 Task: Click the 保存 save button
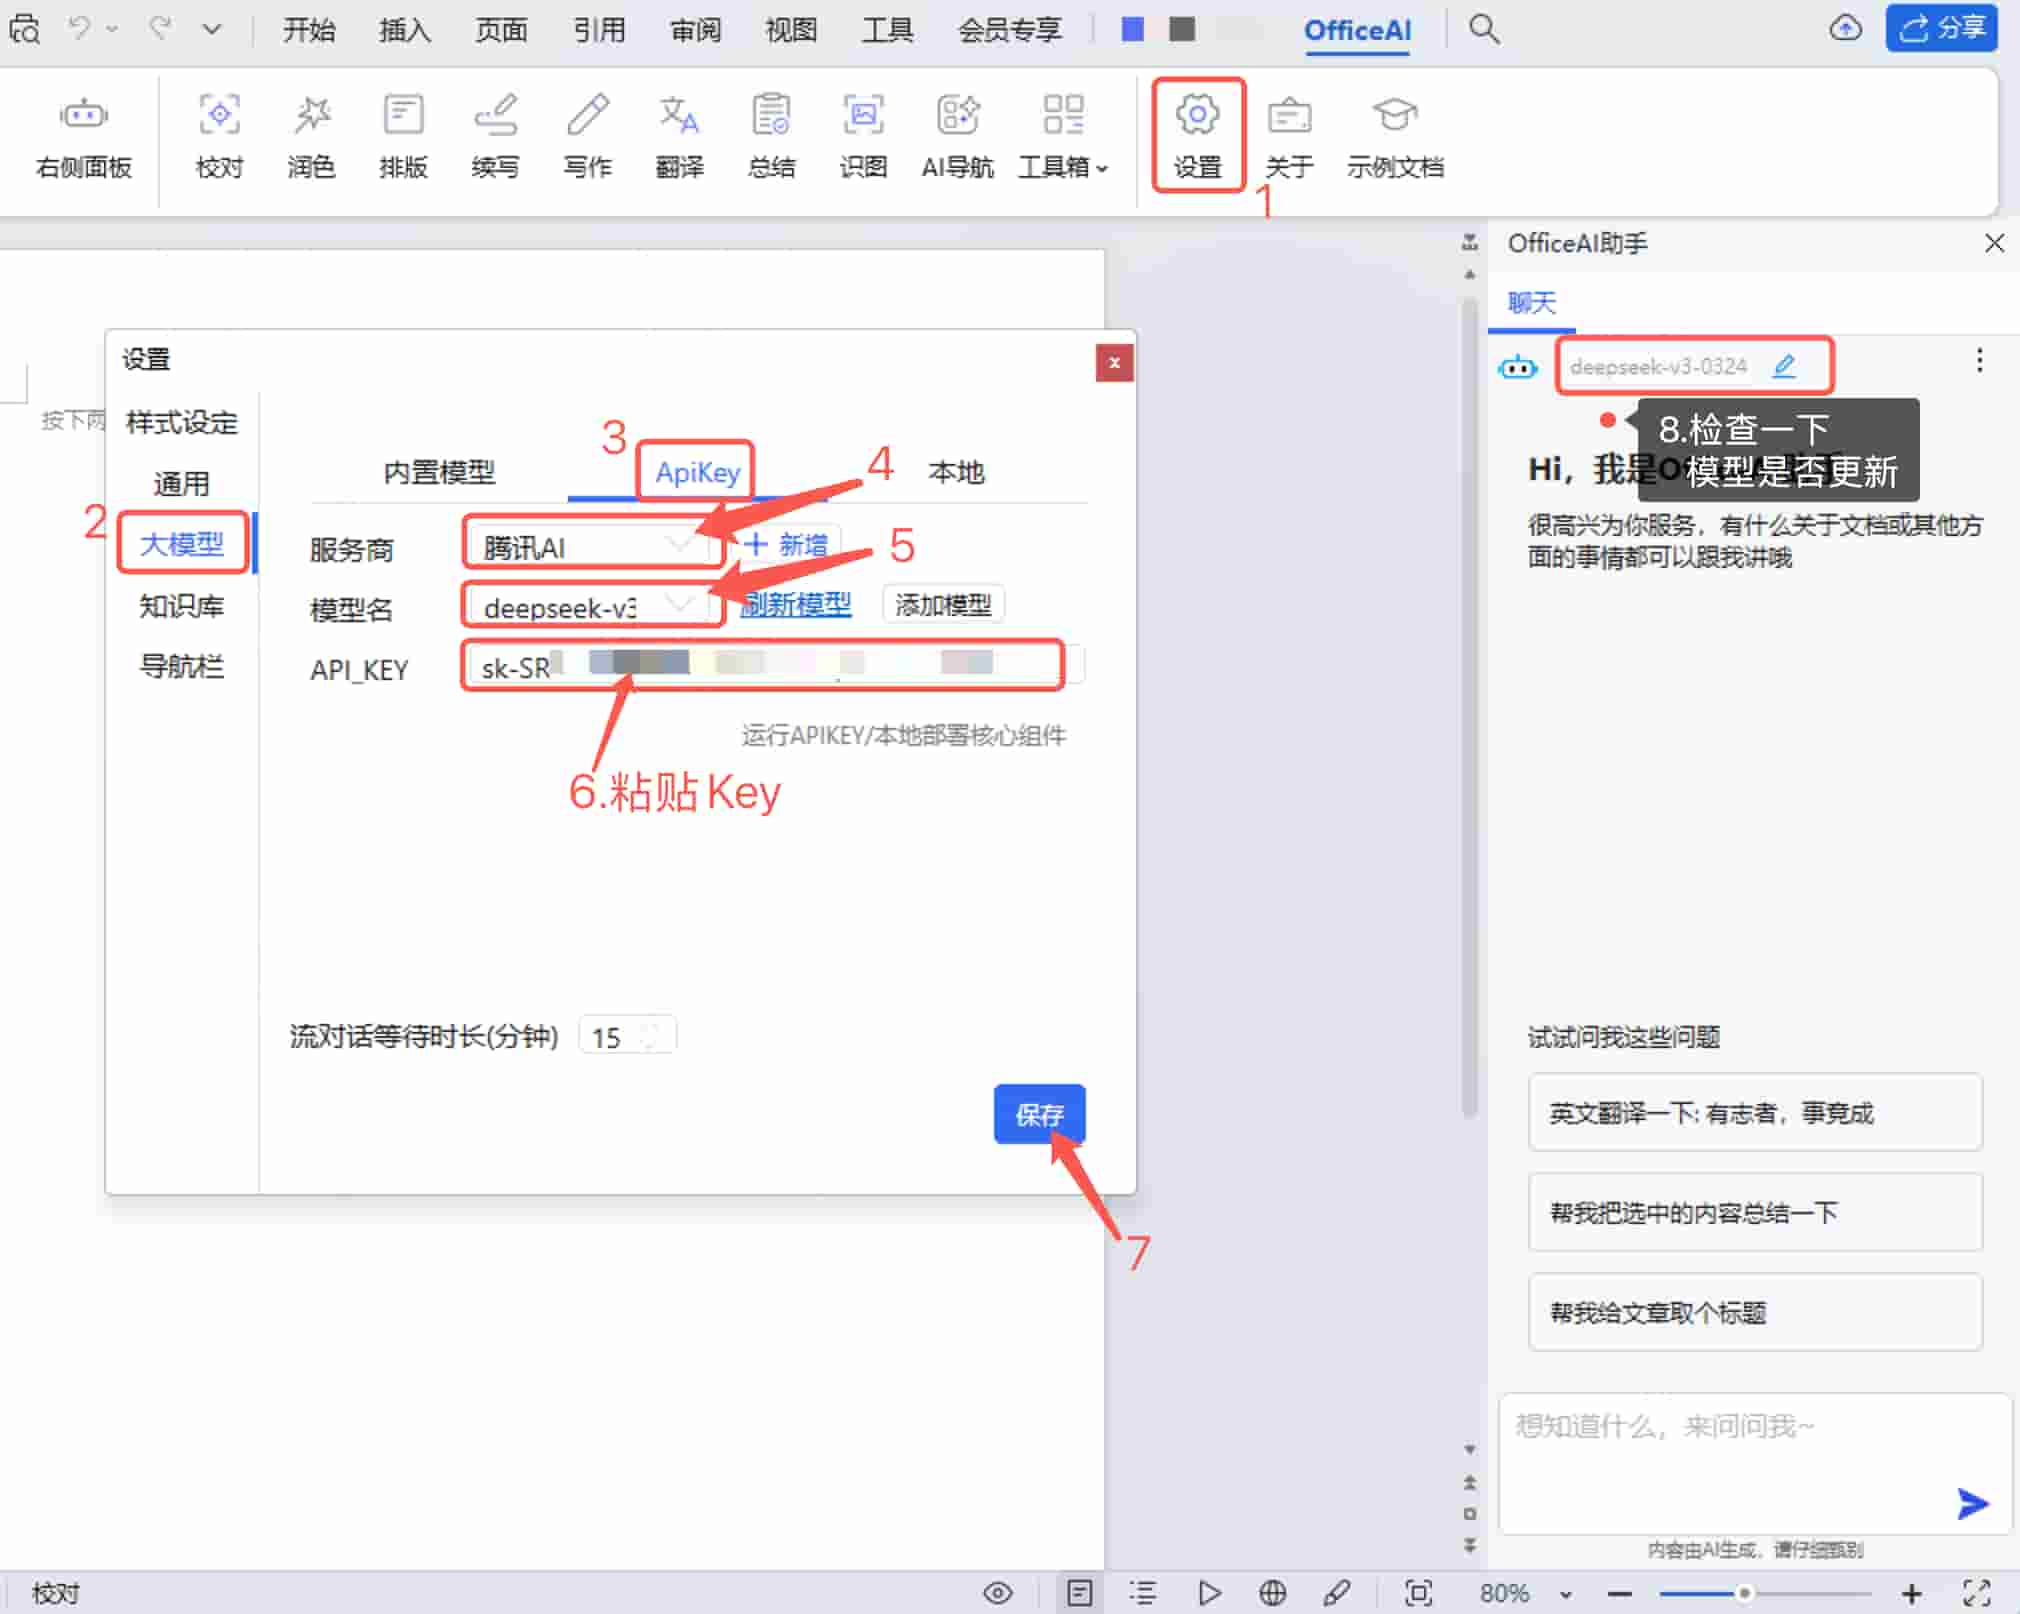1039,1114
